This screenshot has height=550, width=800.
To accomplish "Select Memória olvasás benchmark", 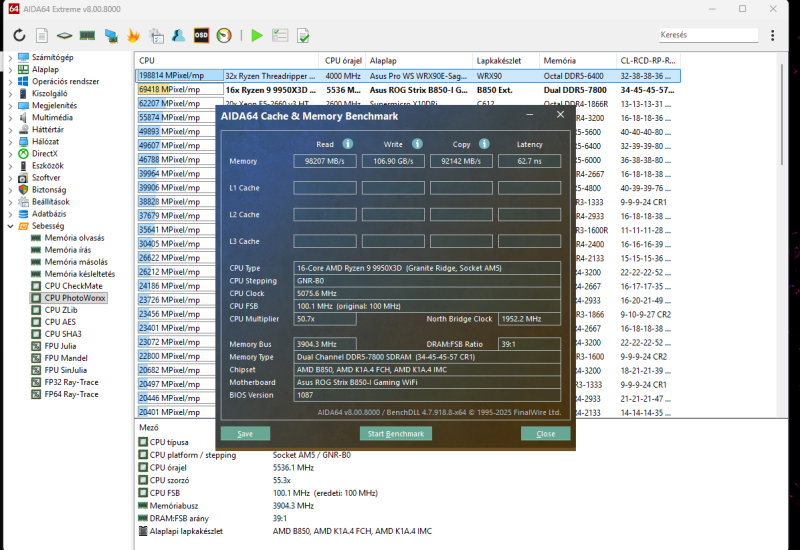I will [74, 238].
